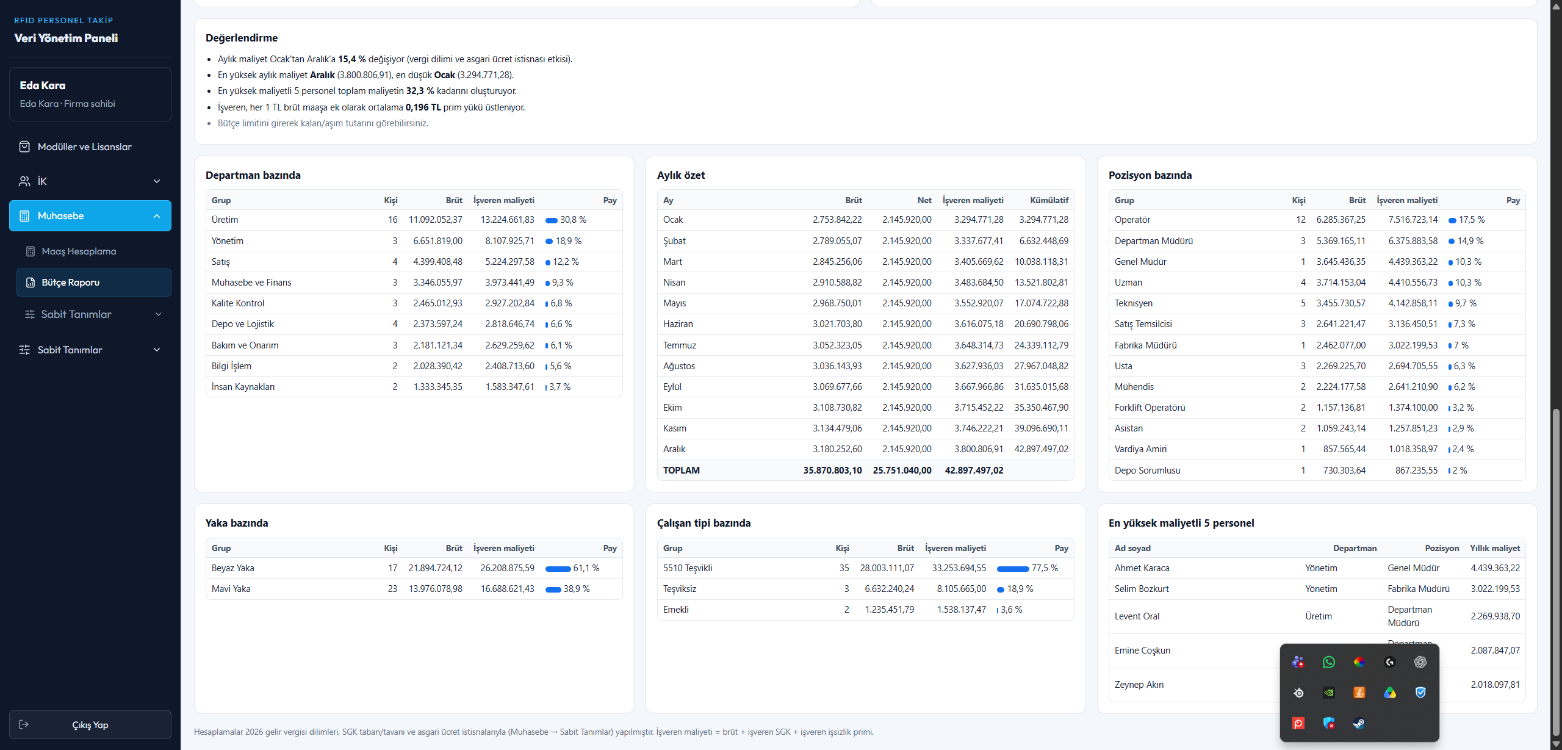Open Modüller ve Lisanslar page
Image resolution: width=1562 pixels, height=750 pixels.
(90, 147)
